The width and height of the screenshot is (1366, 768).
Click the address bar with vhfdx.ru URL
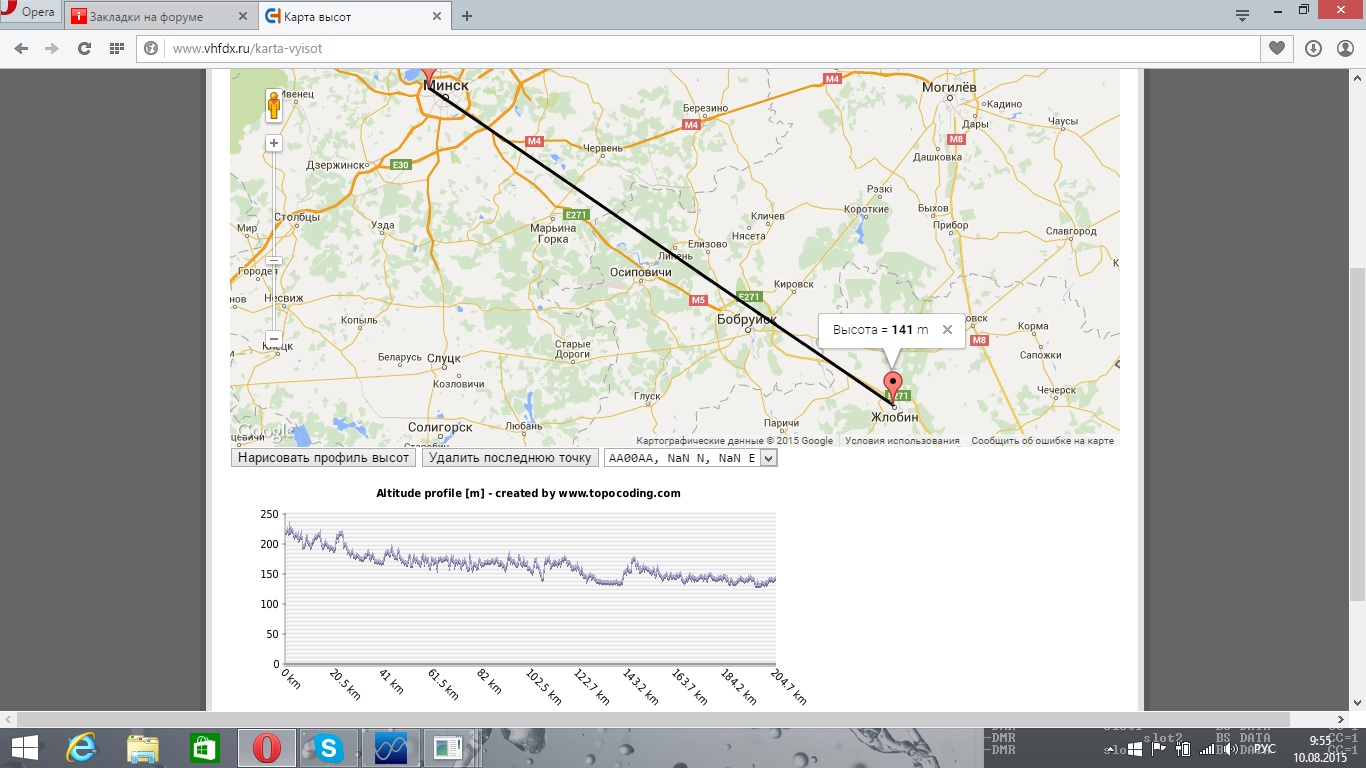coord(700,48)
